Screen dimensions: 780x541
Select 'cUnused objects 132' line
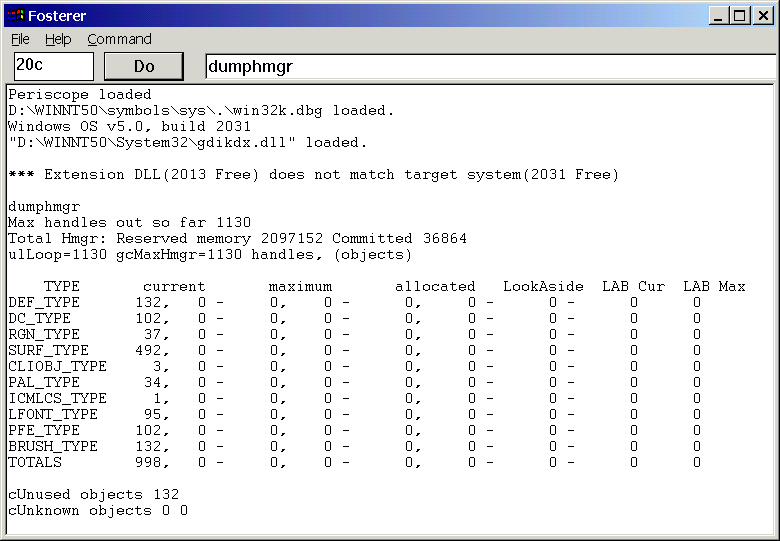click(93, 495)
